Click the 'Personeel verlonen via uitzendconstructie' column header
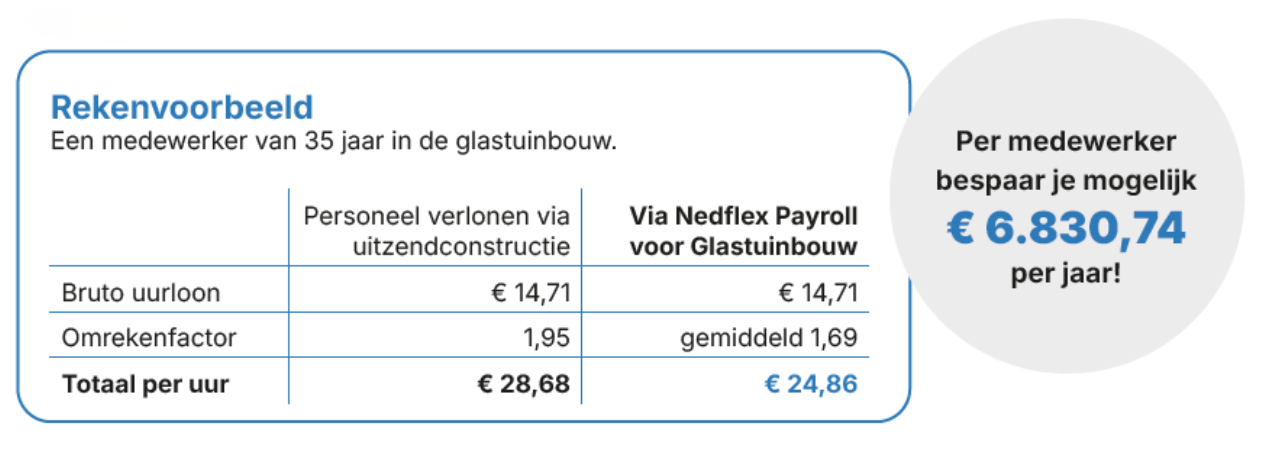The height and width of the screenshot is (466, 1270). (436, 230)
